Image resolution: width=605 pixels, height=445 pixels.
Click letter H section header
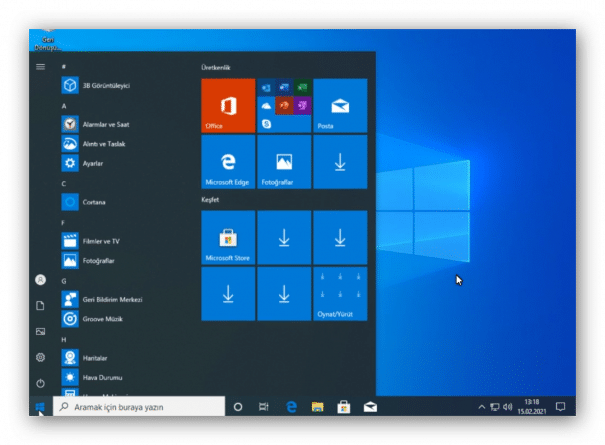[64, 339]
